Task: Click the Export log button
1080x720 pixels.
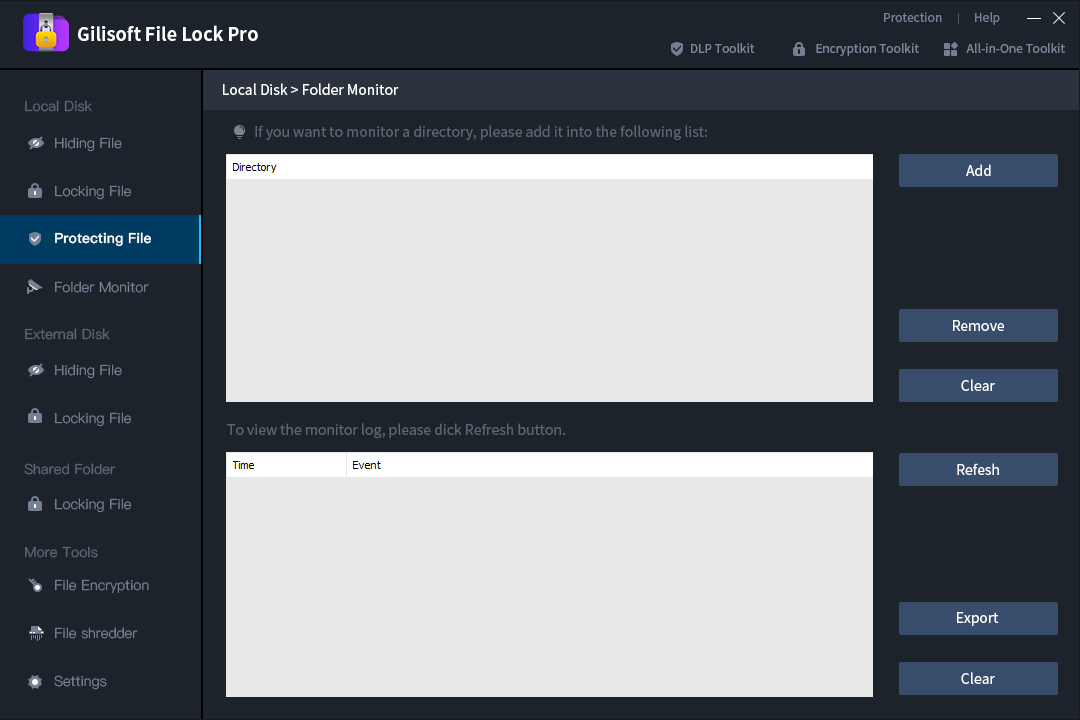Action: (x=978, y=619)
